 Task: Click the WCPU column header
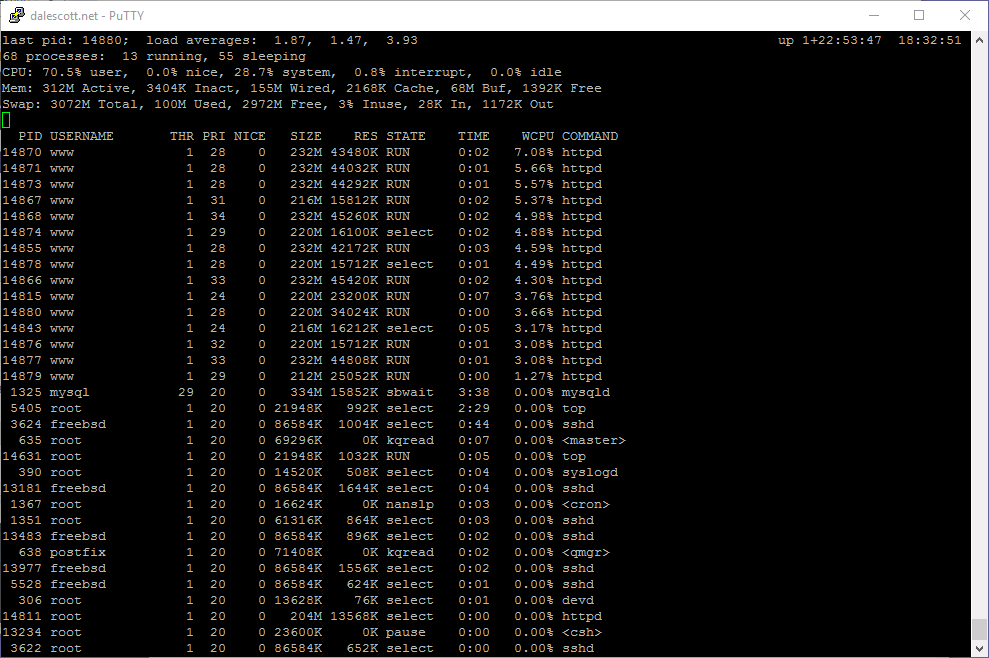(538, 136)
